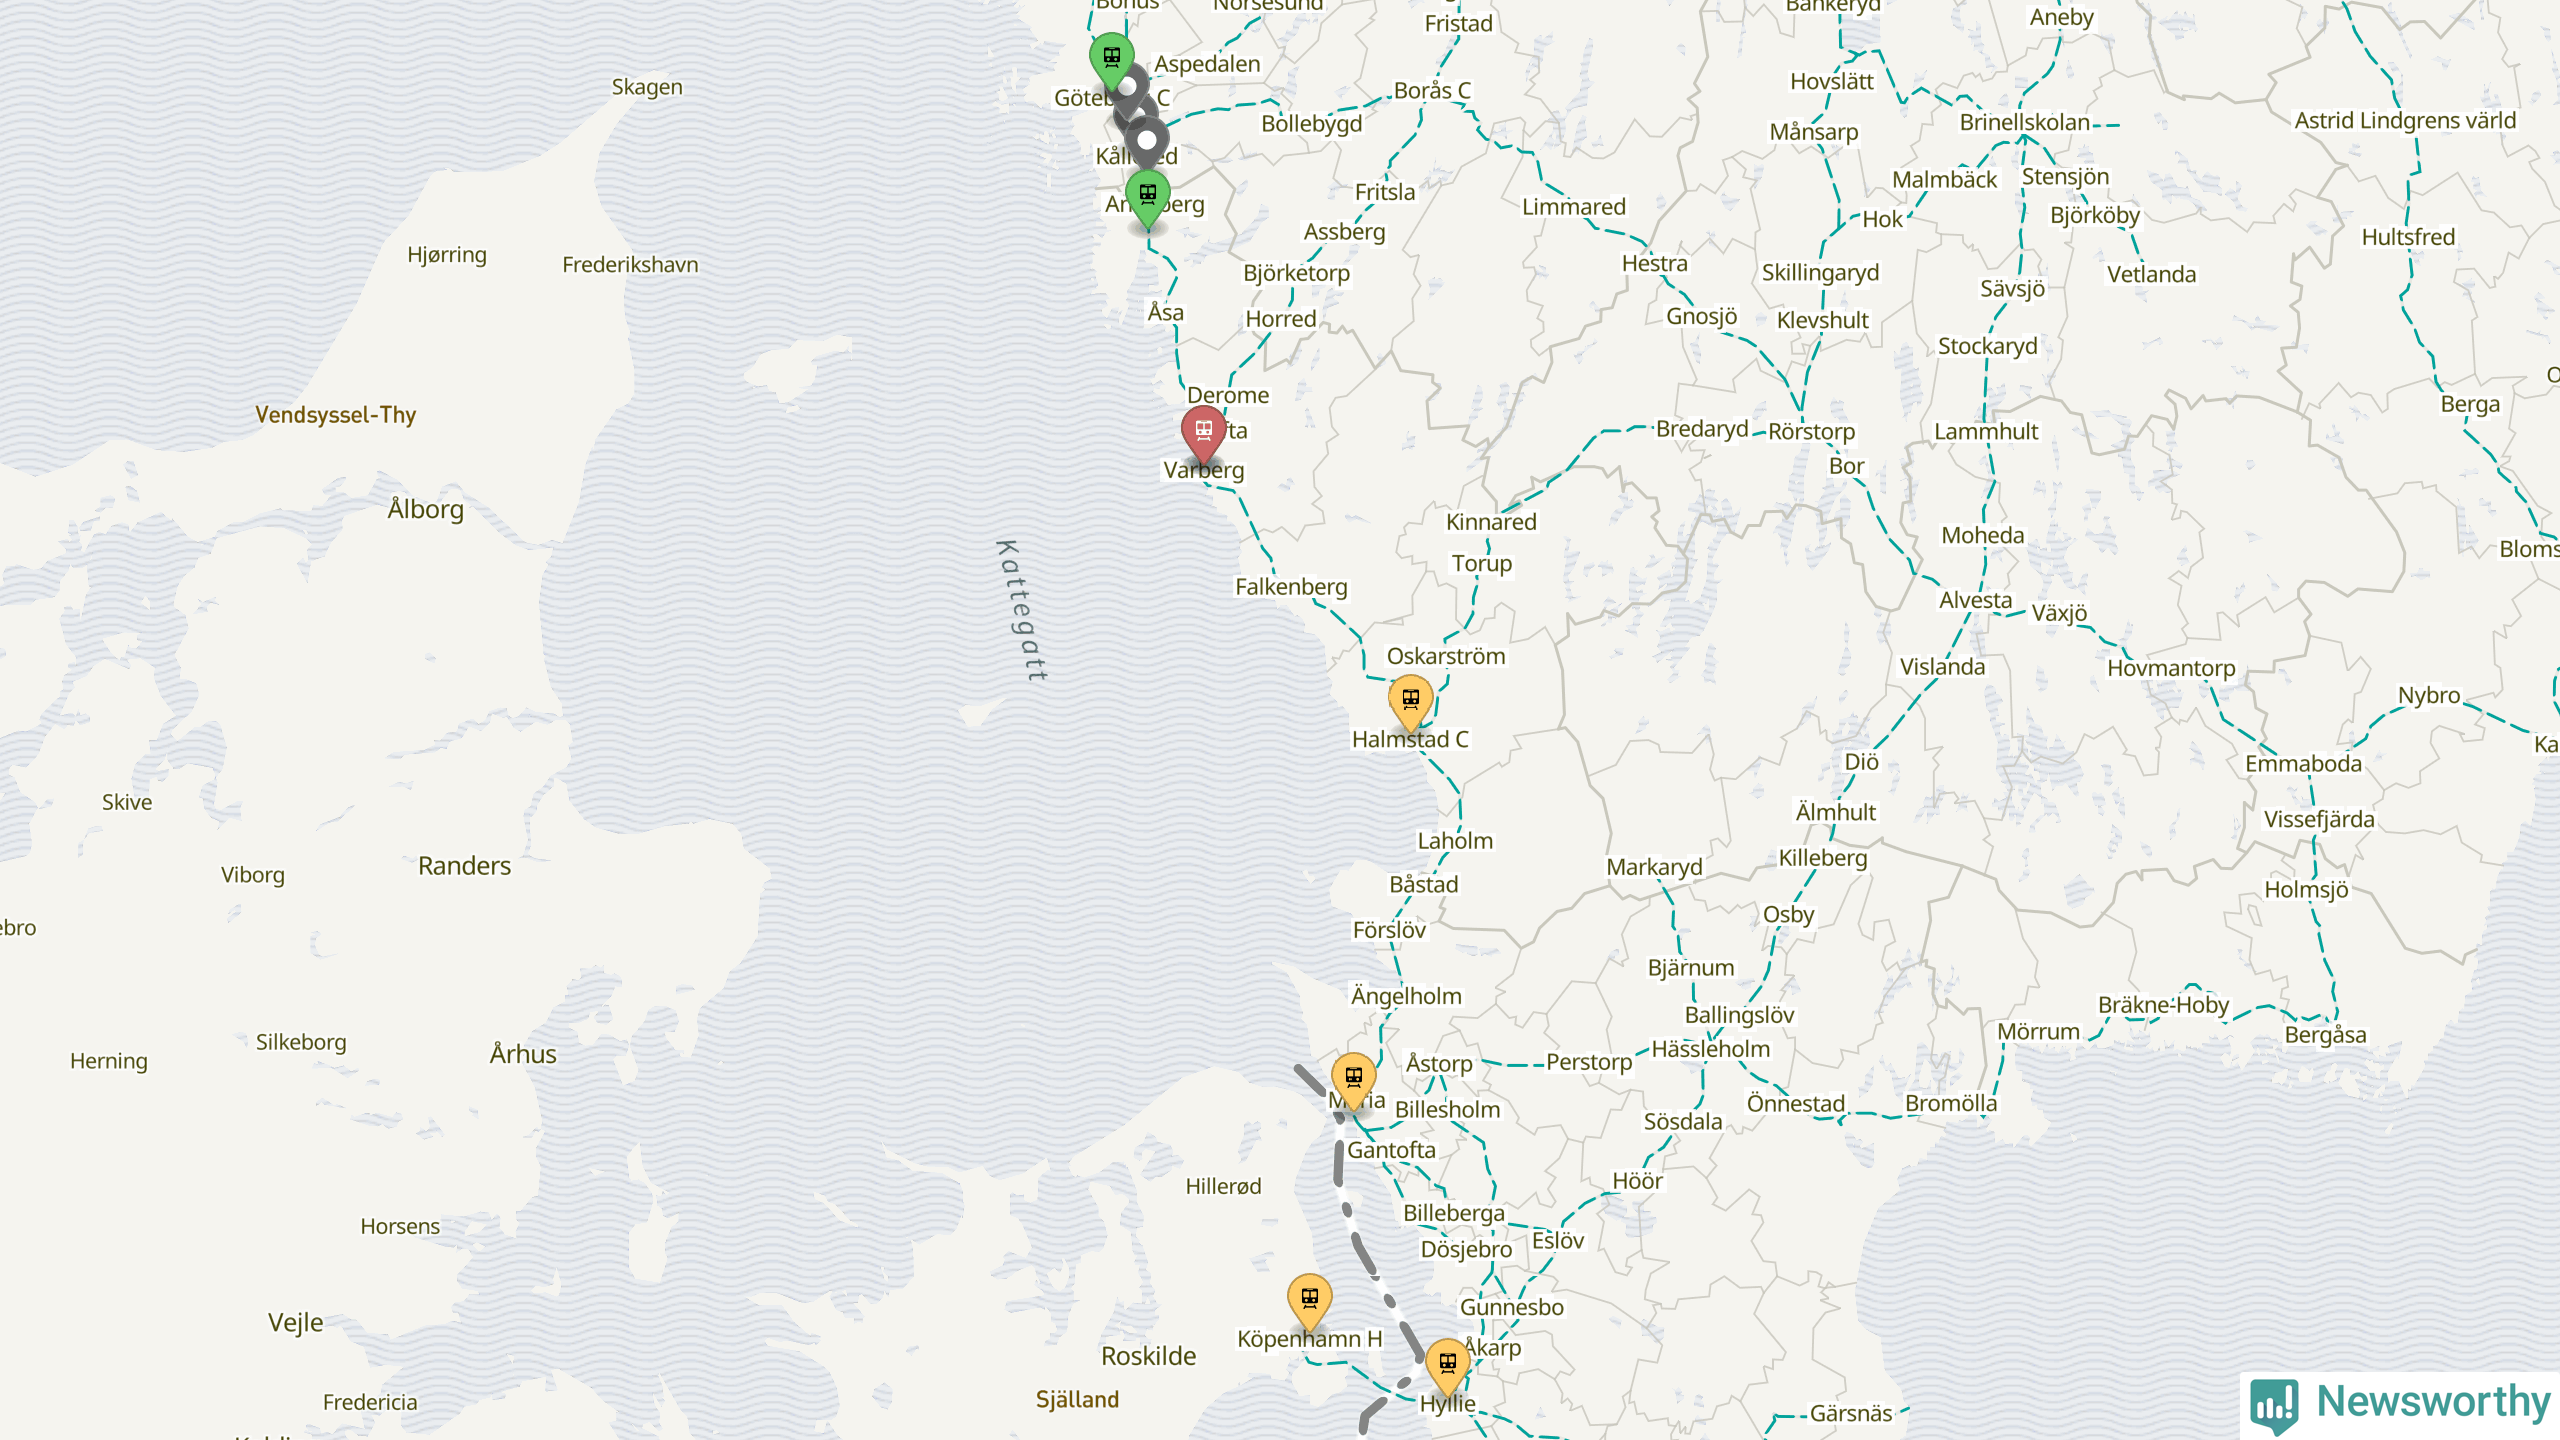Click the Bollebygd station label
The image size is (2560, 1440).
coord(1311,124)
